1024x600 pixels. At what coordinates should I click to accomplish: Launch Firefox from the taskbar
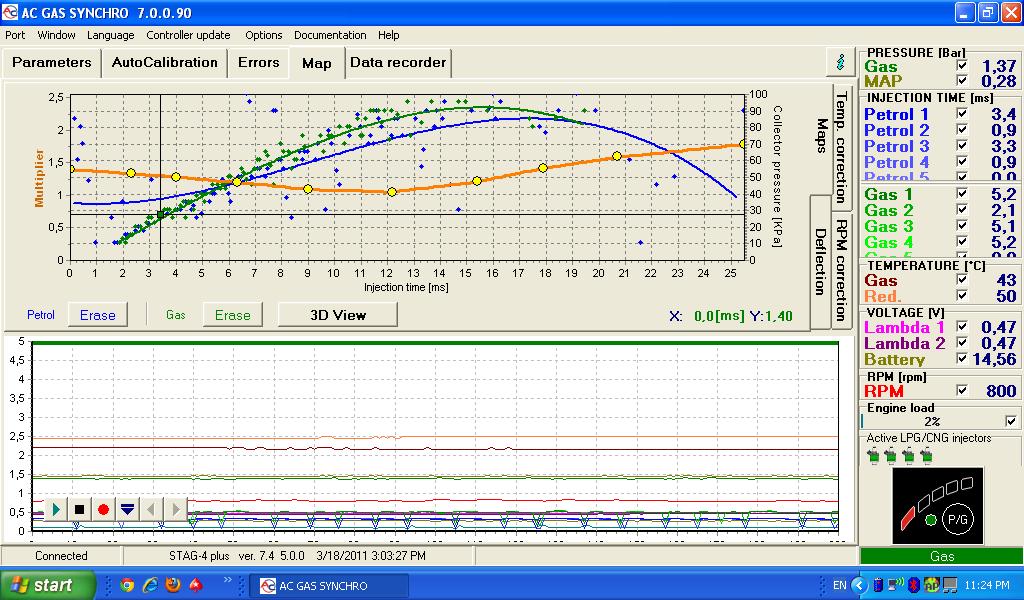pos(173,584)
